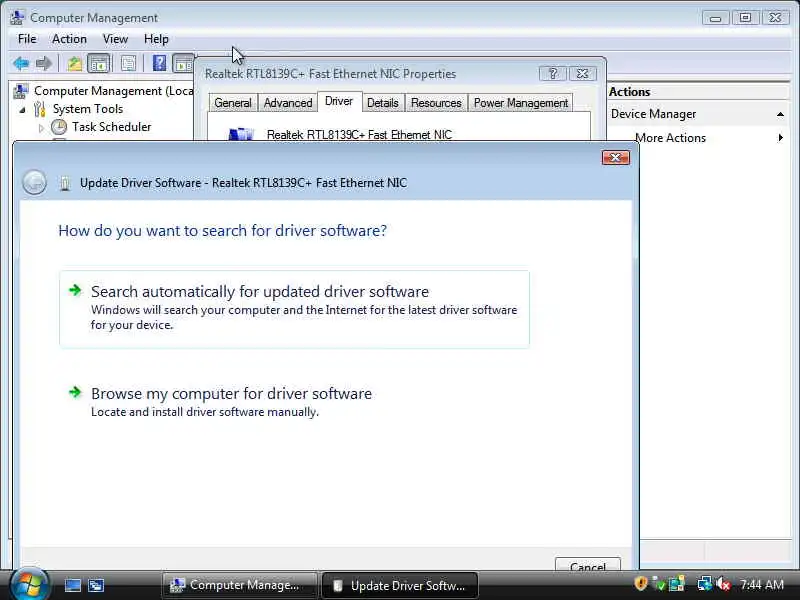Minimize the Computer Management window
800x600 pixels.
(715, 18)
